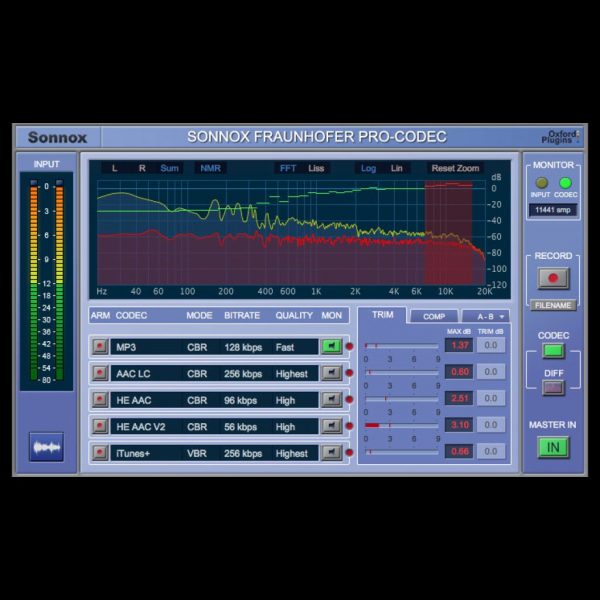
Task: Click HE AAC V2 trim level slider
Action: point(402,425)
